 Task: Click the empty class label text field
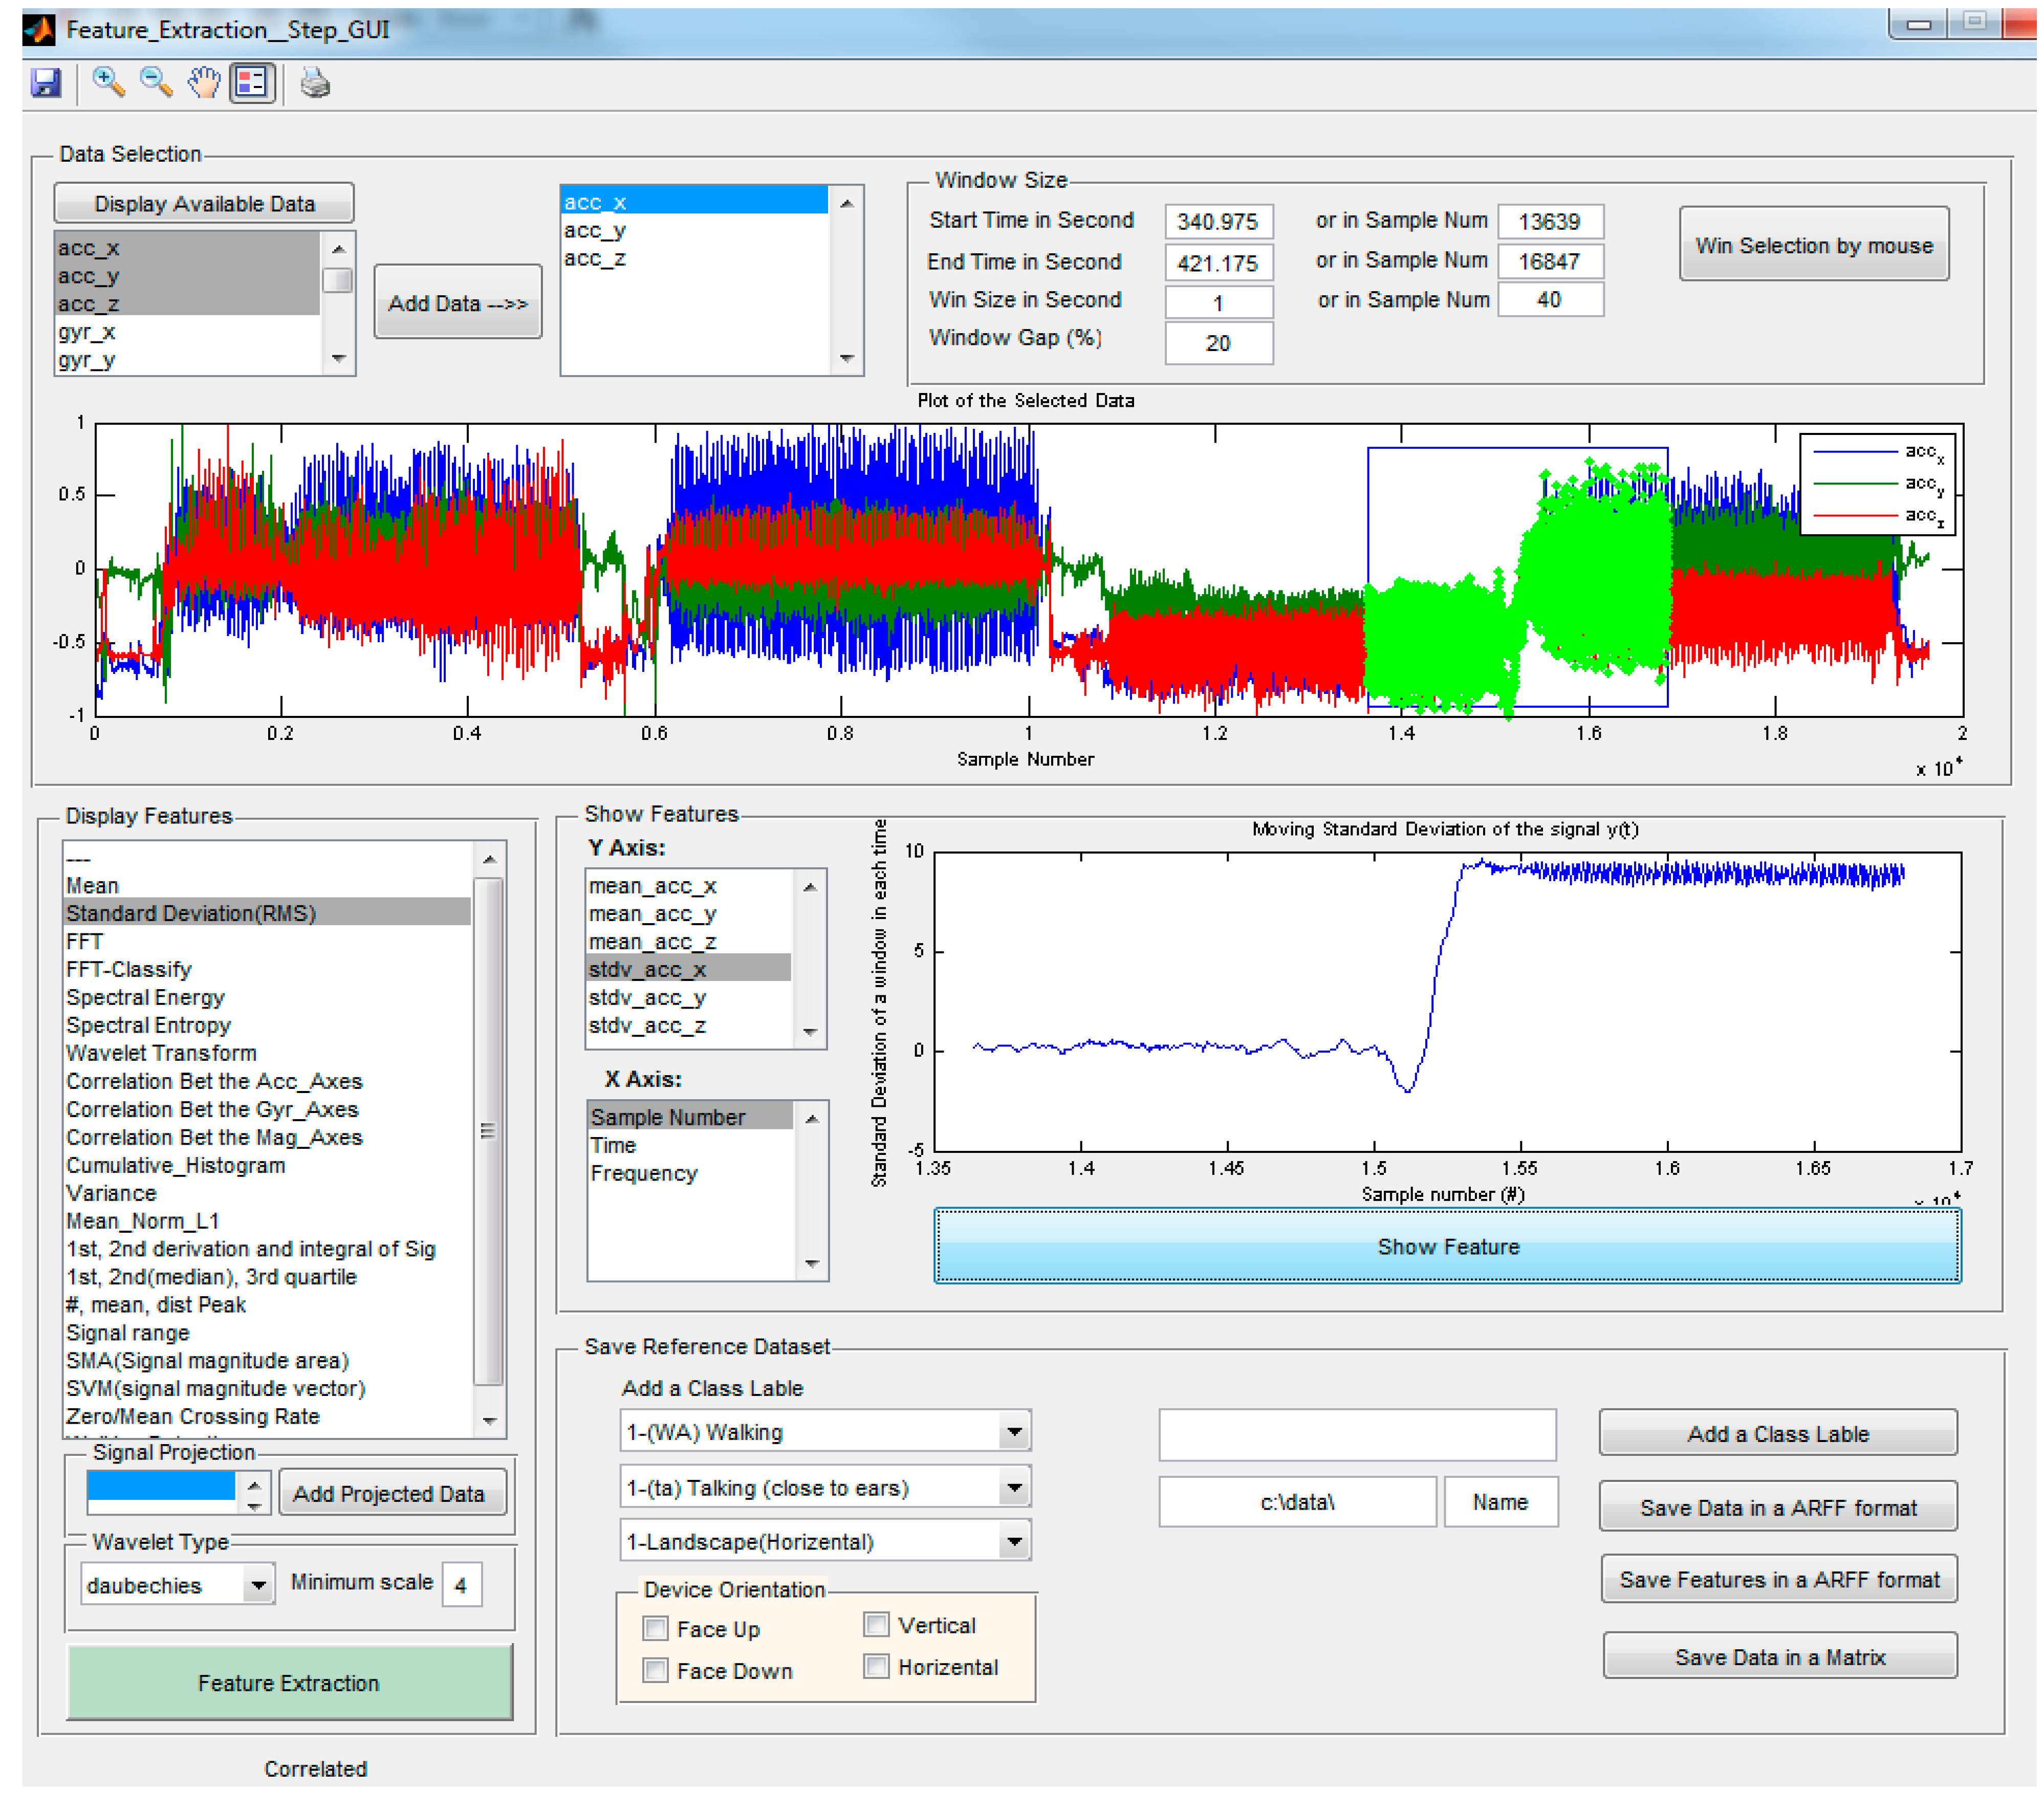coord(1357,1434)
